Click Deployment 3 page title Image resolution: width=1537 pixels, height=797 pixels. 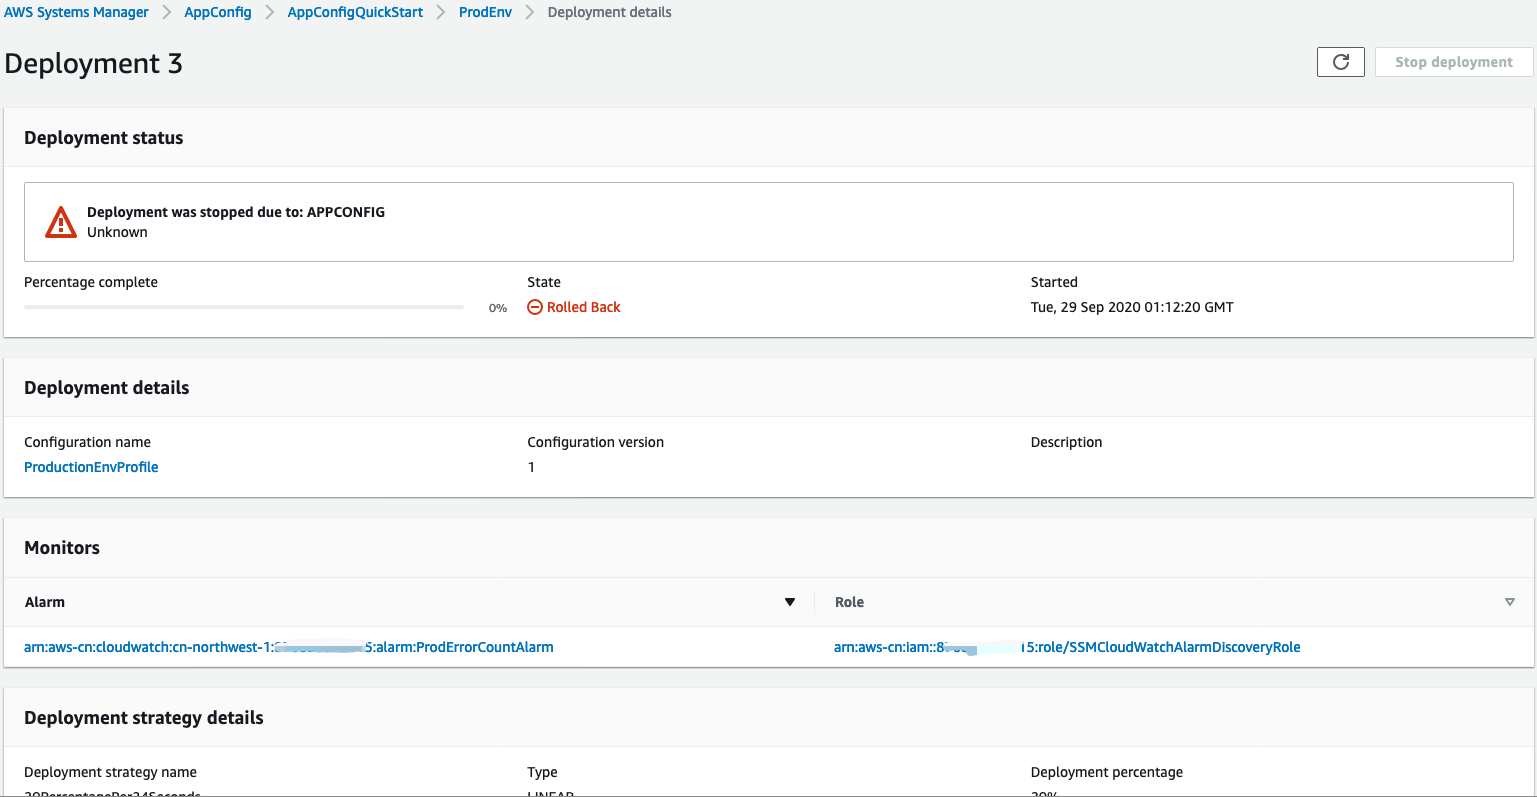(x=93, y=63)
